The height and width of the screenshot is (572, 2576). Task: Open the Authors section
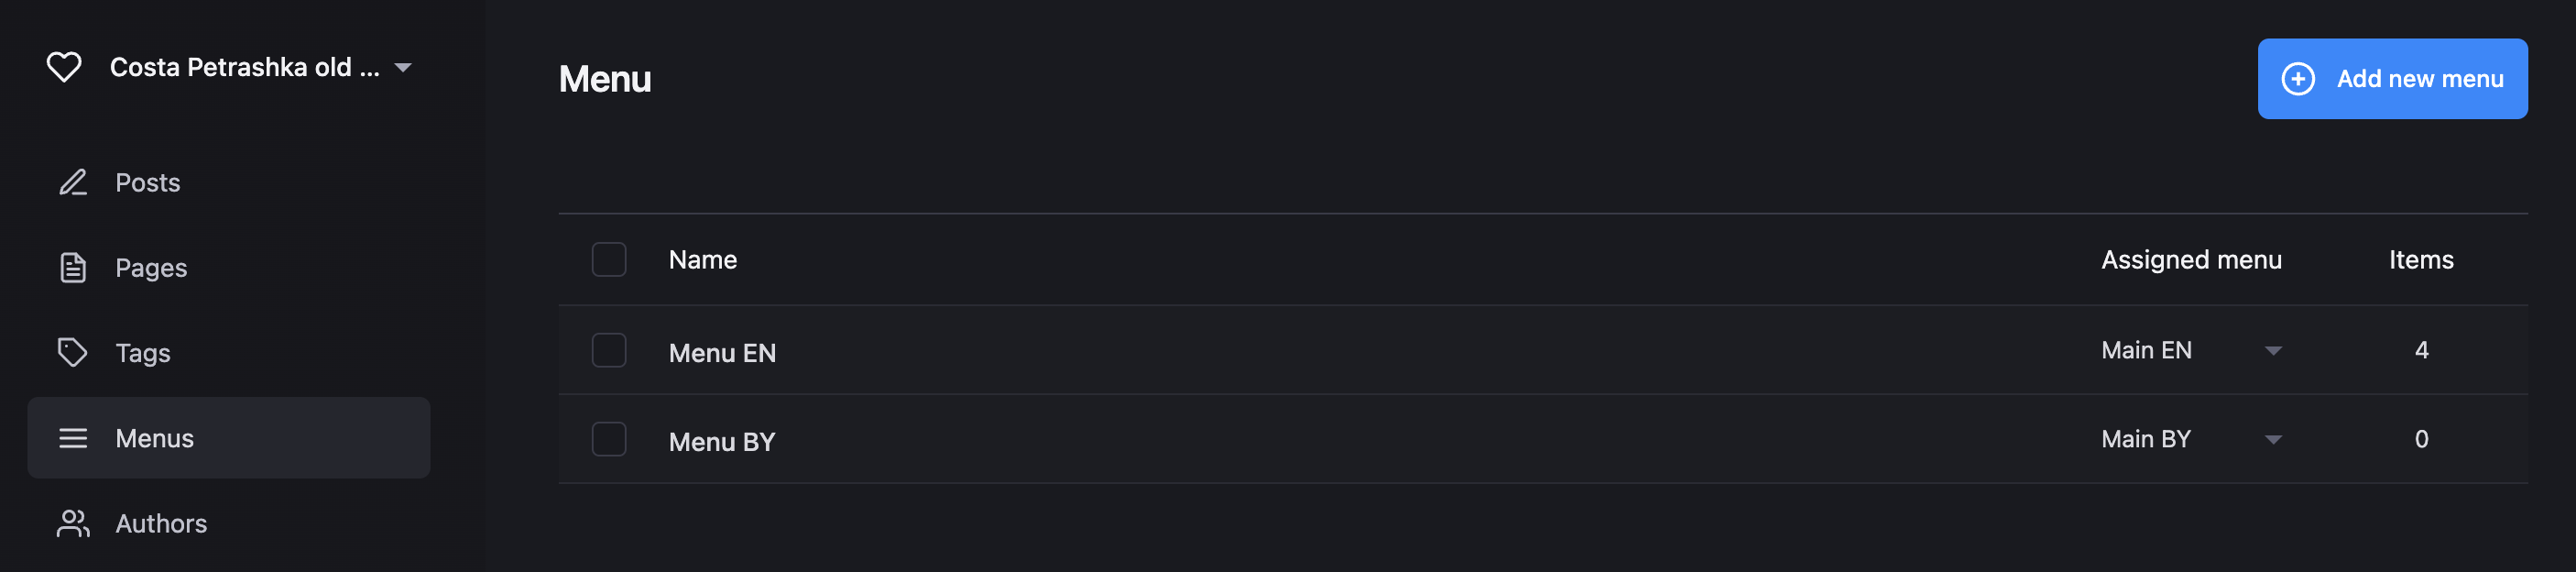coord(161,523)
